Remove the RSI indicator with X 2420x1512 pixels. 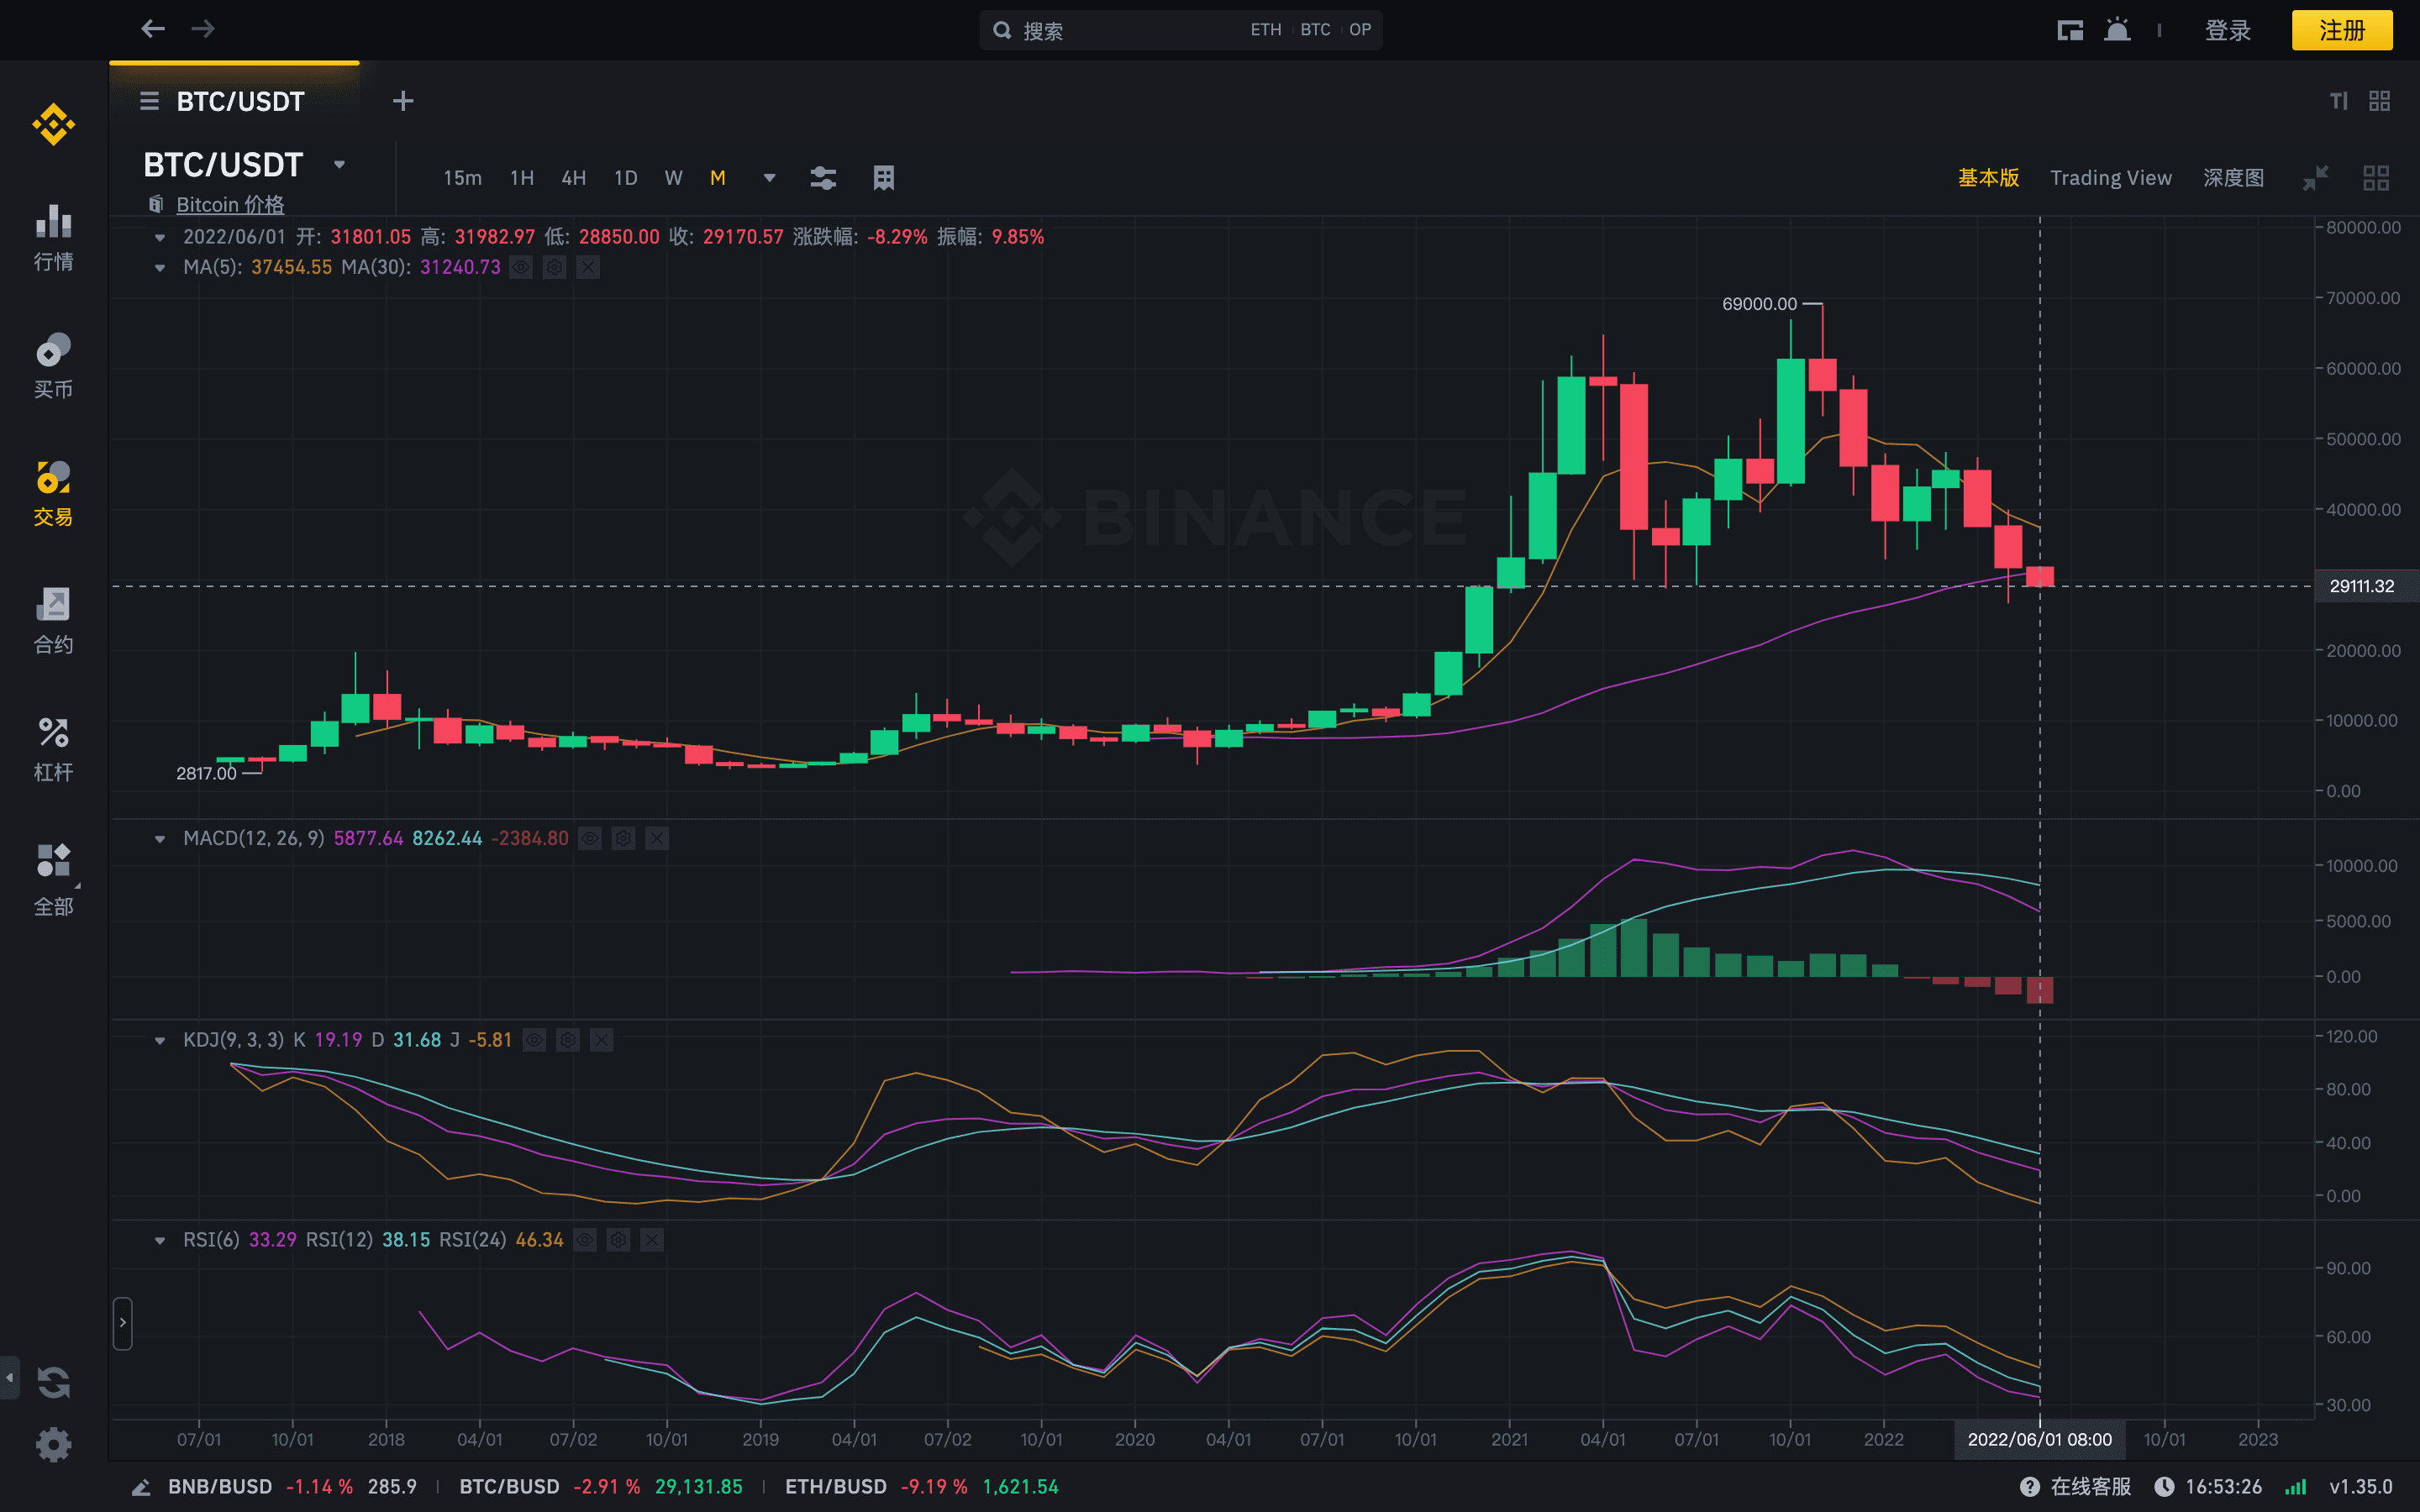(x=651, y=1240)
